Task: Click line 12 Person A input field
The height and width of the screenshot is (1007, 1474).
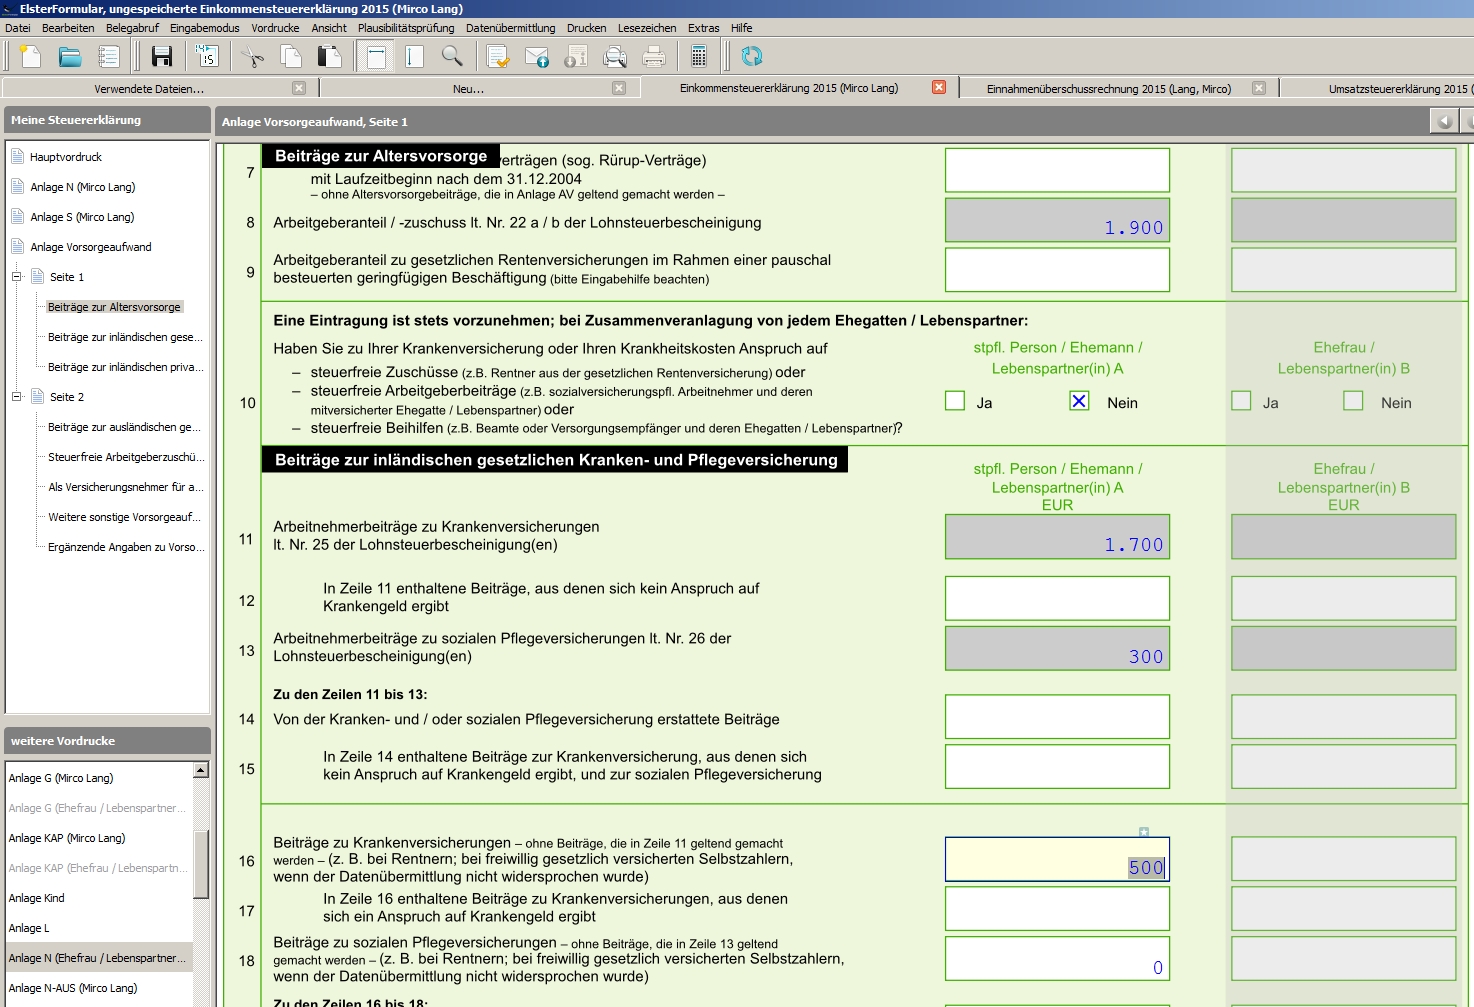Action: click(1057, 598)
